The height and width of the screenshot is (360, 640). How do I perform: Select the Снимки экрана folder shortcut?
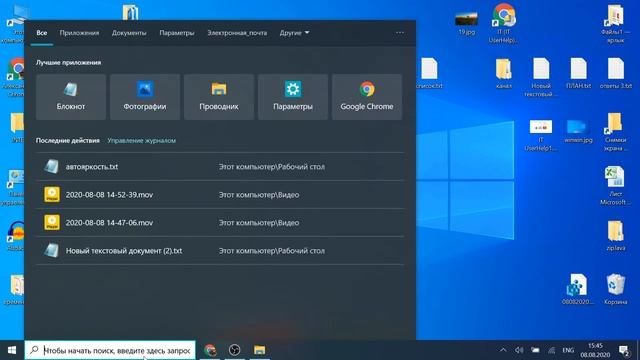tap(615, 132)
